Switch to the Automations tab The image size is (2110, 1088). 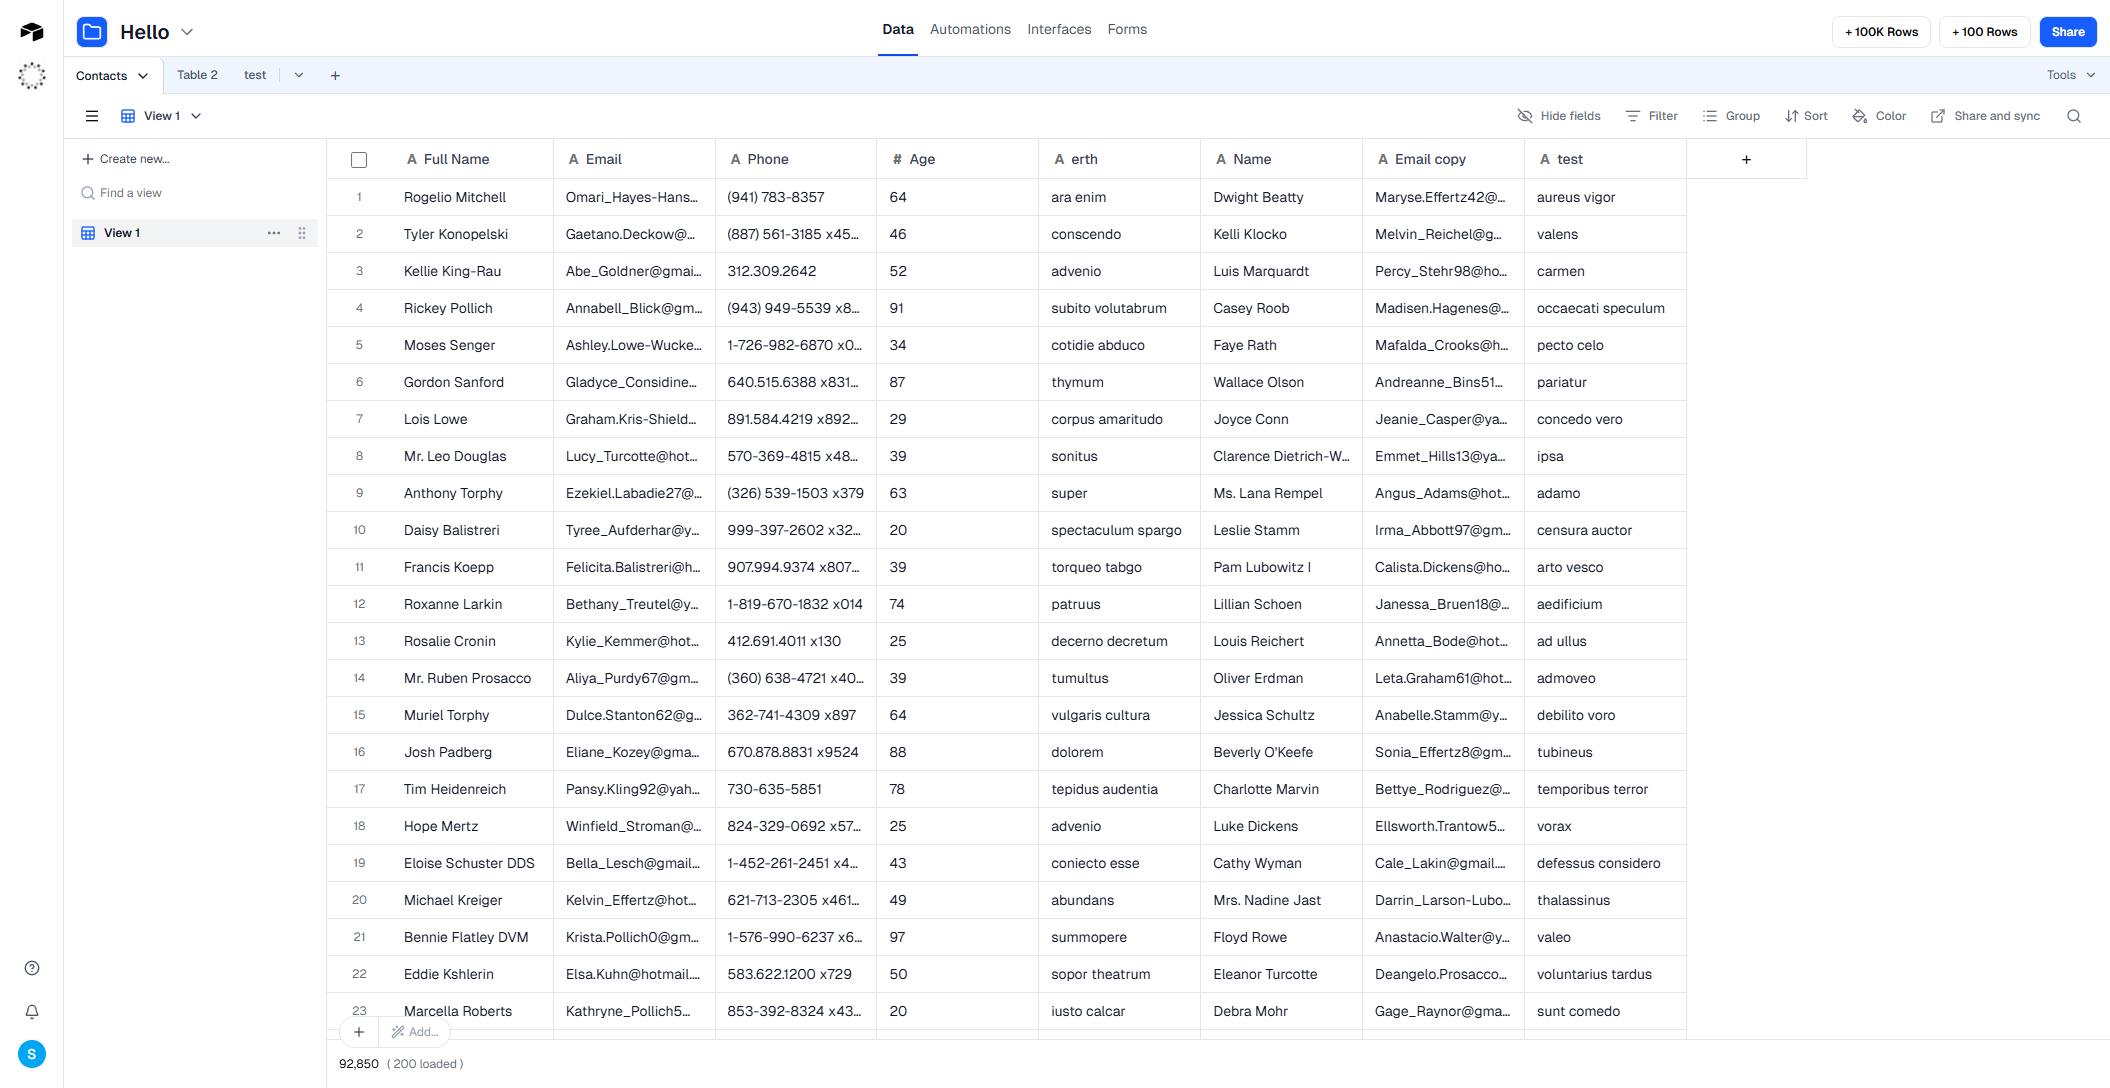[969, 29]
